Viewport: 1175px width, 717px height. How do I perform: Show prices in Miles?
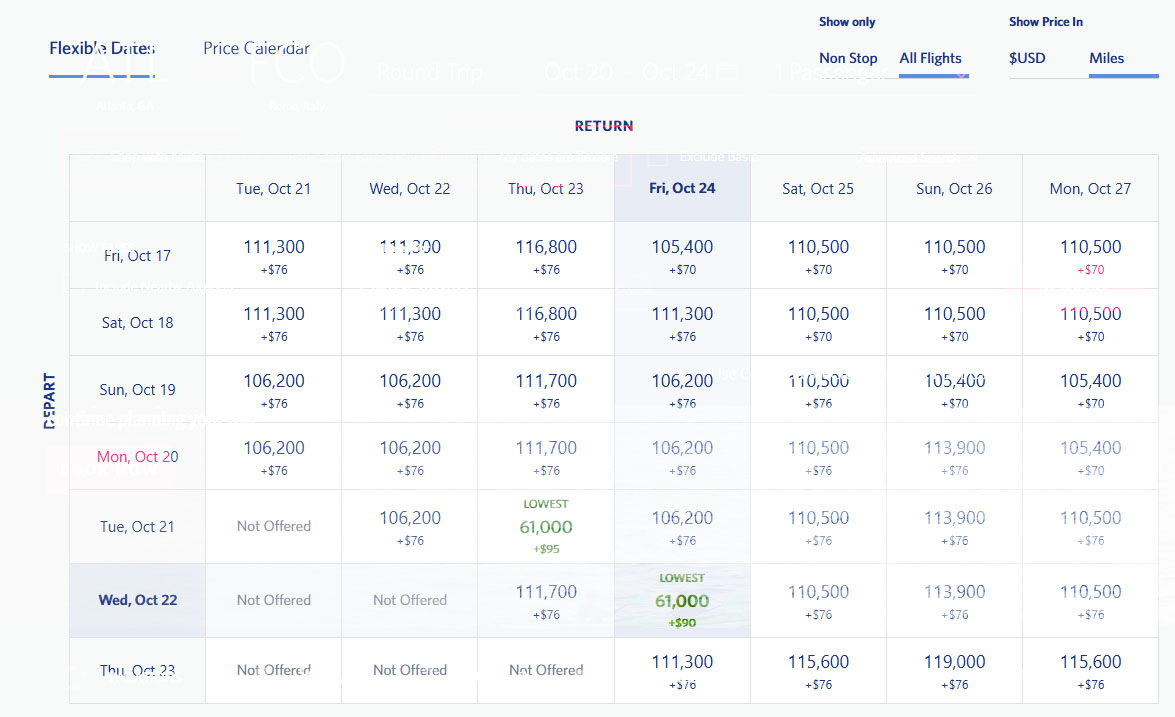[1106, 58]
